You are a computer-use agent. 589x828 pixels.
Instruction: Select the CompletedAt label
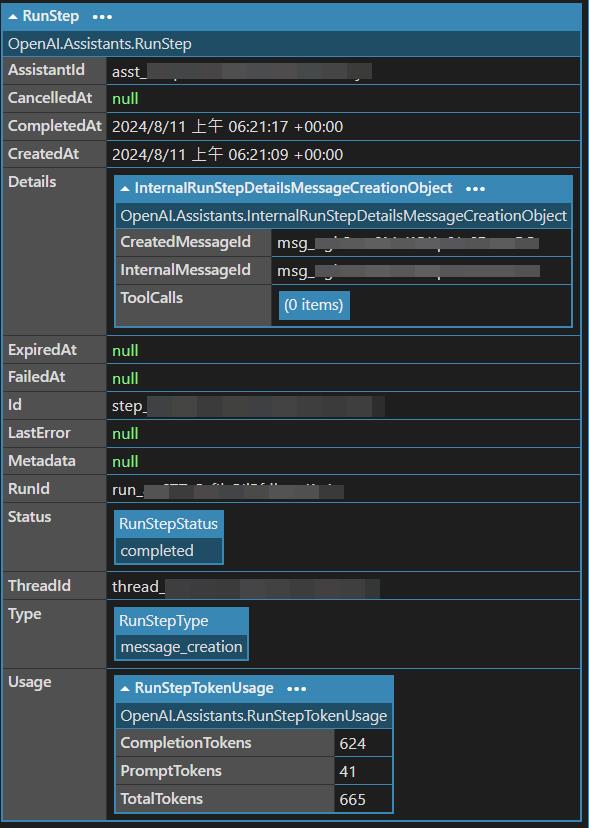[55, 126]
